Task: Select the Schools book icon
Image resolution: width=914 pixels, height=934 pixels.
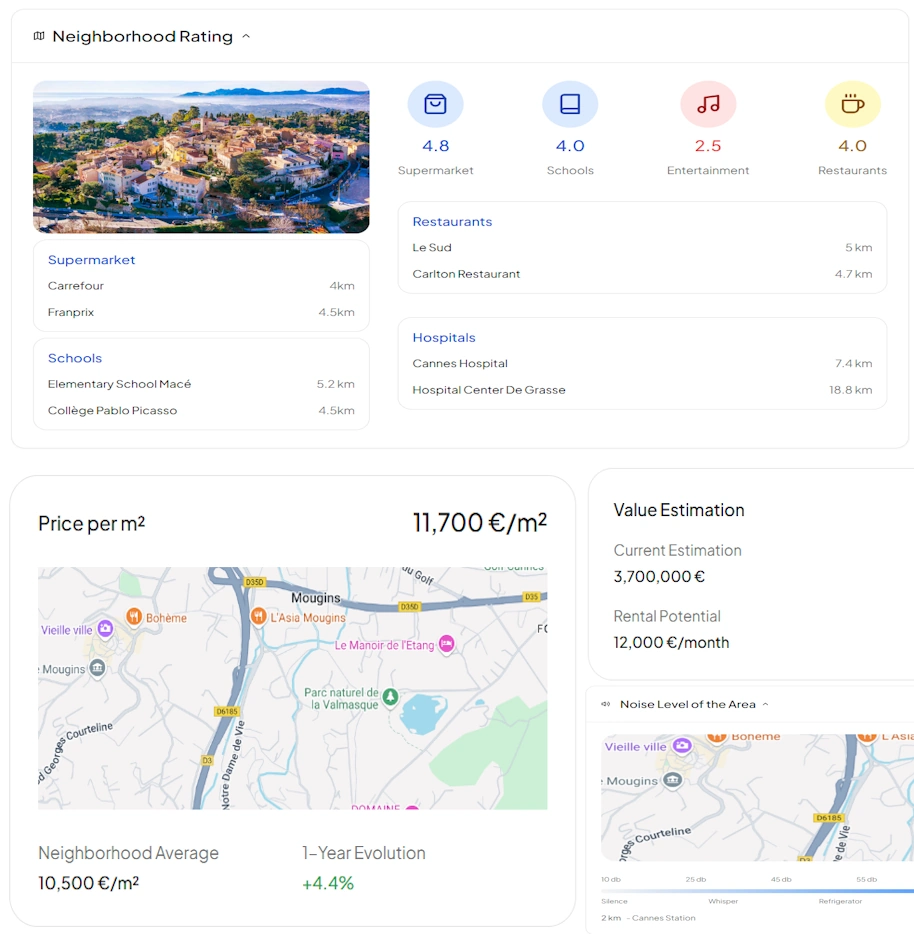Action: [570, 104]
